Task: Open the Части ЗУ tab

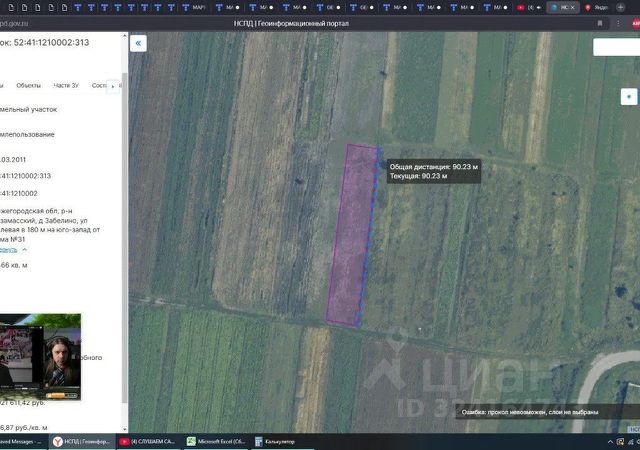Action: tap(66, 85)
